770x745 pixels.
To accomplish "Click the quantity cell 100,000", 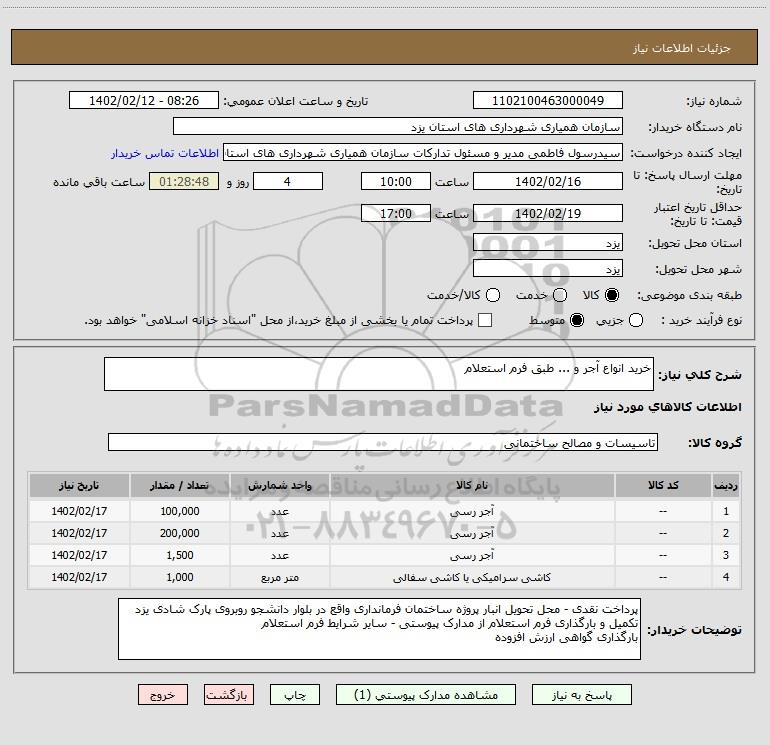I will click(x=180, y=511).
